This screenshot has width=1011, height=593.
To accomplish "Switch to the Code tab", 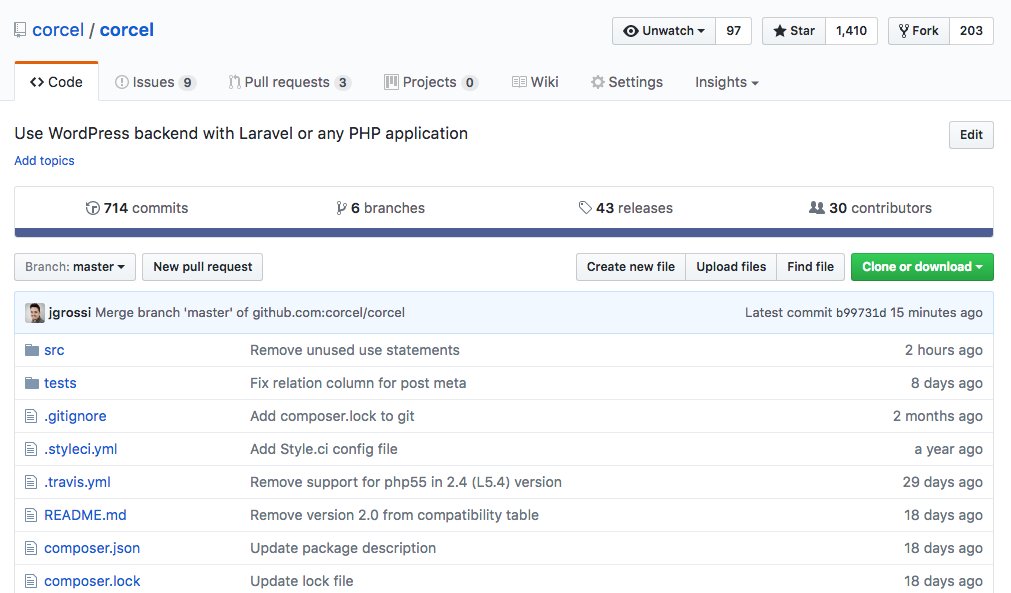I will point(56,82).
